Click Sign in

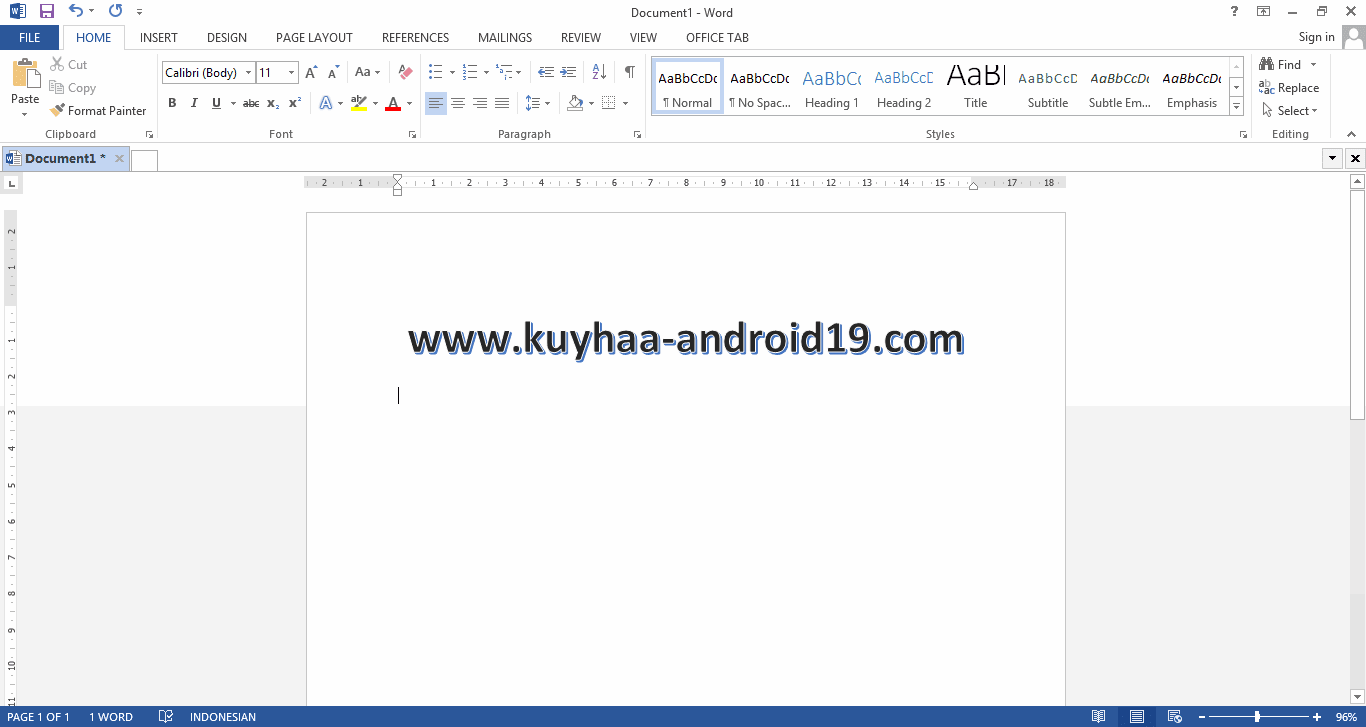pos(1316,37)
